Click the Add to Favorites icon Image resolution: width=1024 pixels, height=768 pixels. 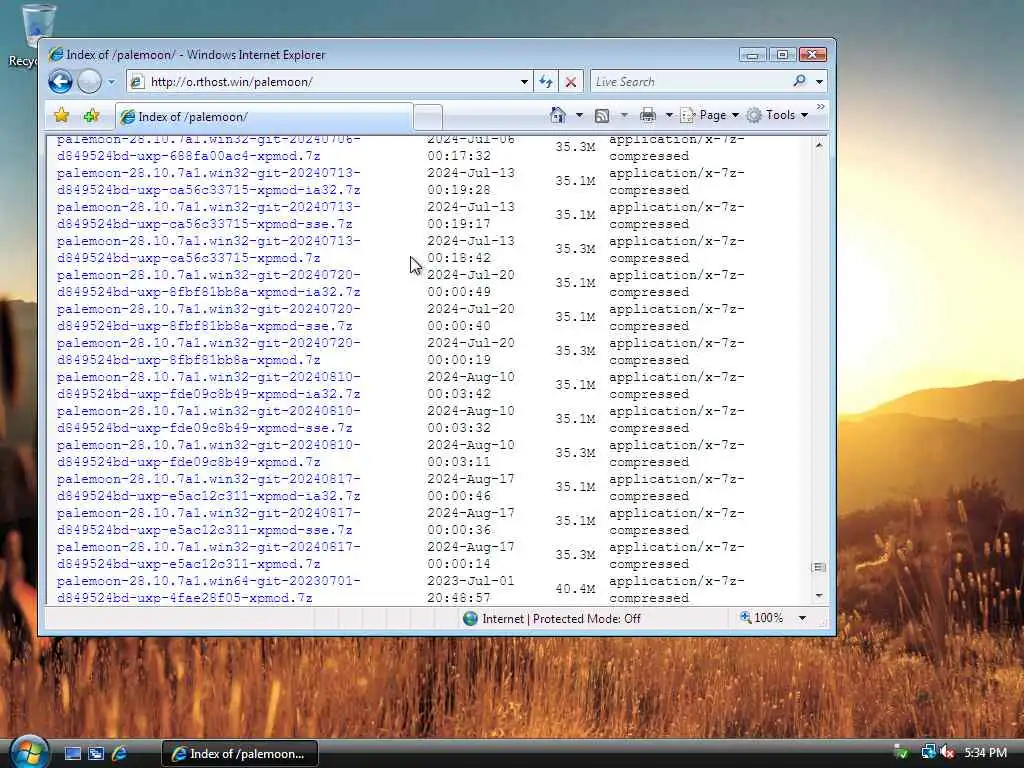(x=91, y=116)
